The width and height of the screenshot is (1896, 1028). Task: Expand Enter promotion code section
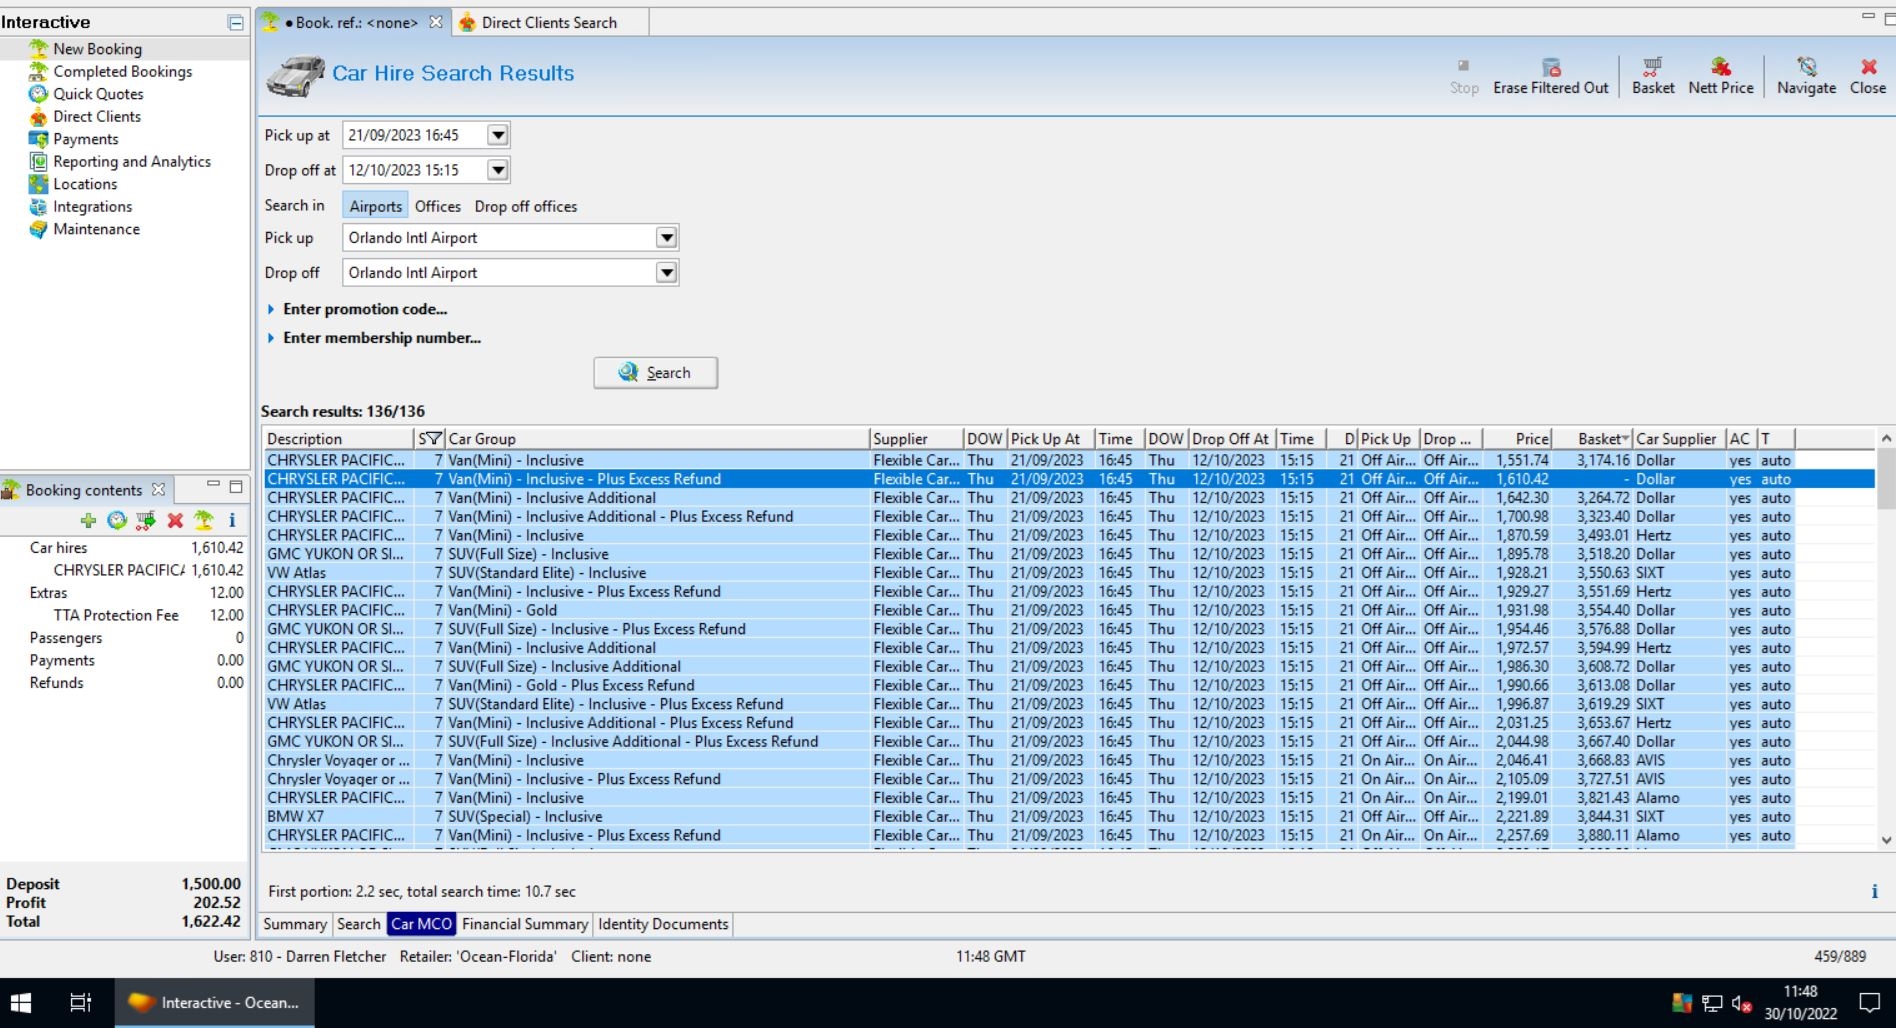tap(357, 309)
